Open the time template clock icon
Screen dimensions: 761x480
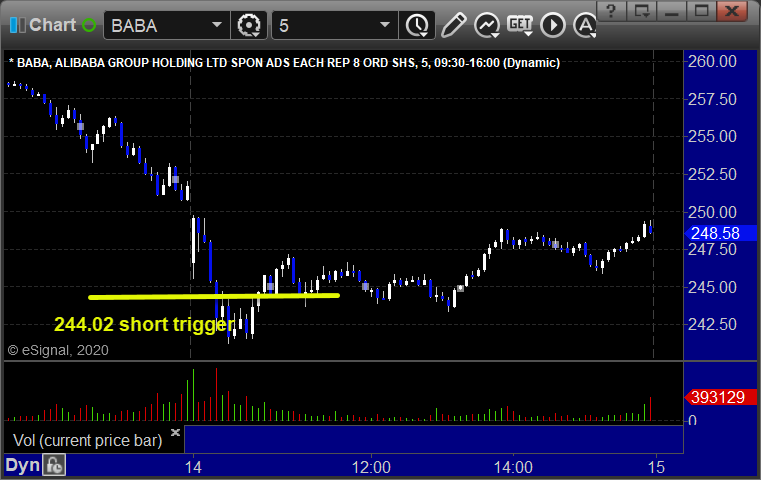coord(417,25)
